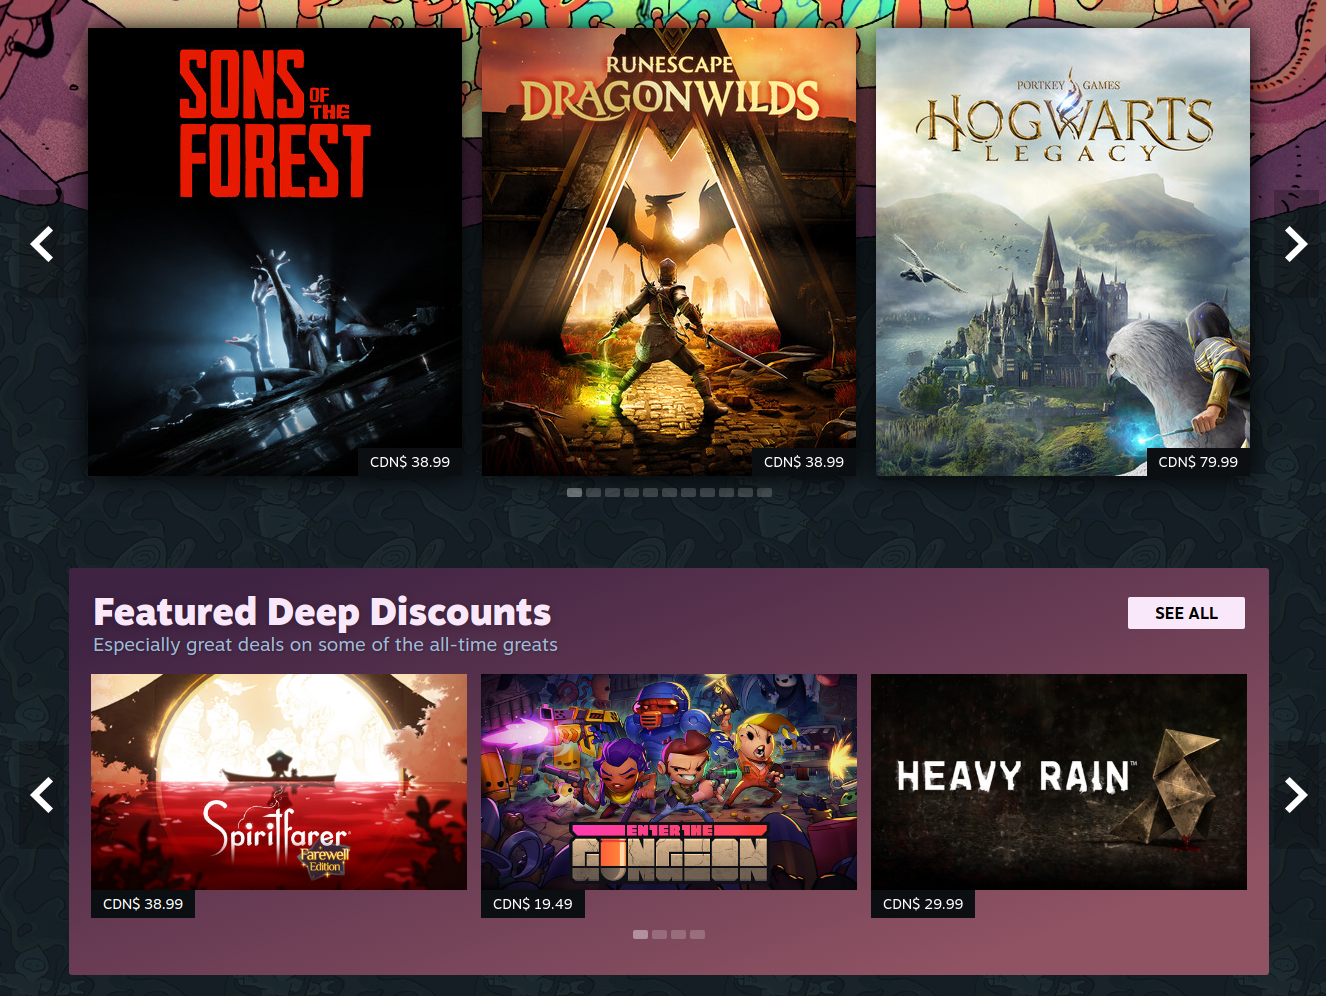Open Sons of the Forest game capsule
Screen dimensions: 1326x996
(275, 252)
